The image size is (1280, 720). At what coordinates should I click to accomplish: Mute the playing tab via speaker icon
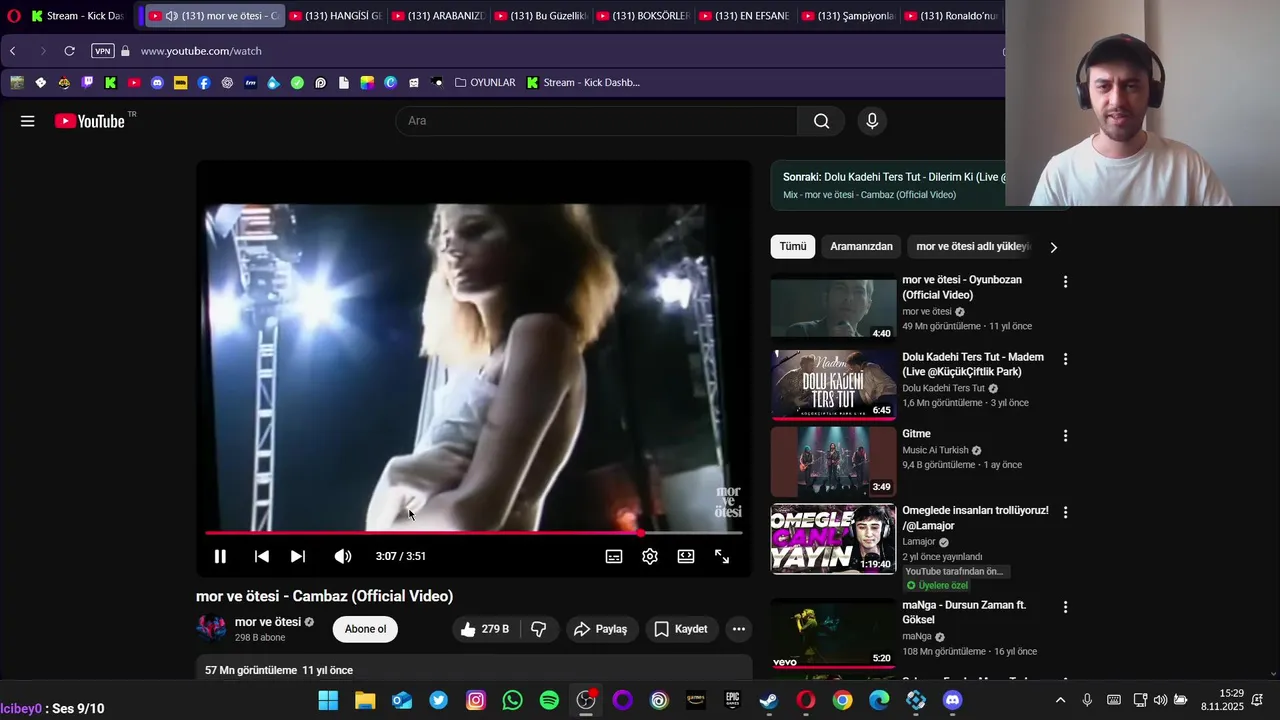[x=172, y=16]
